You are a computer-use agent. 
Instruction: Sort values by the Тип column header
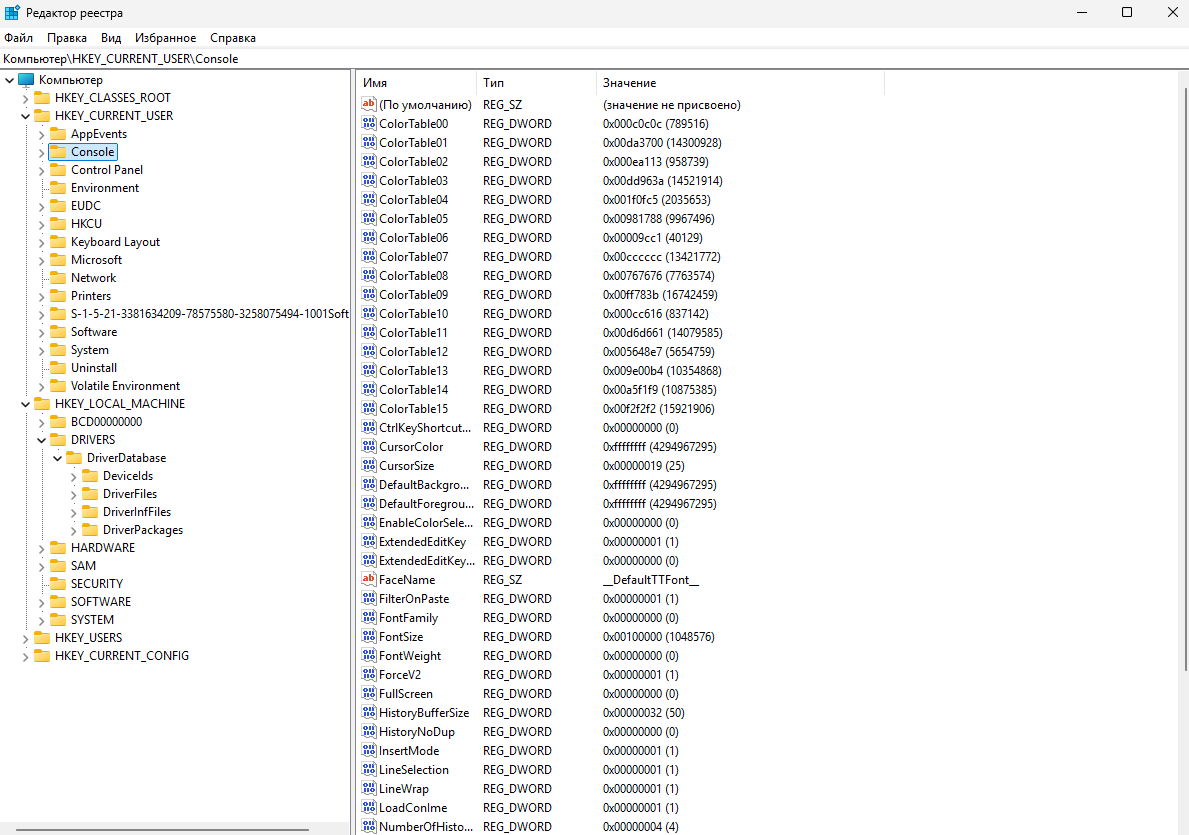point(536,83)
